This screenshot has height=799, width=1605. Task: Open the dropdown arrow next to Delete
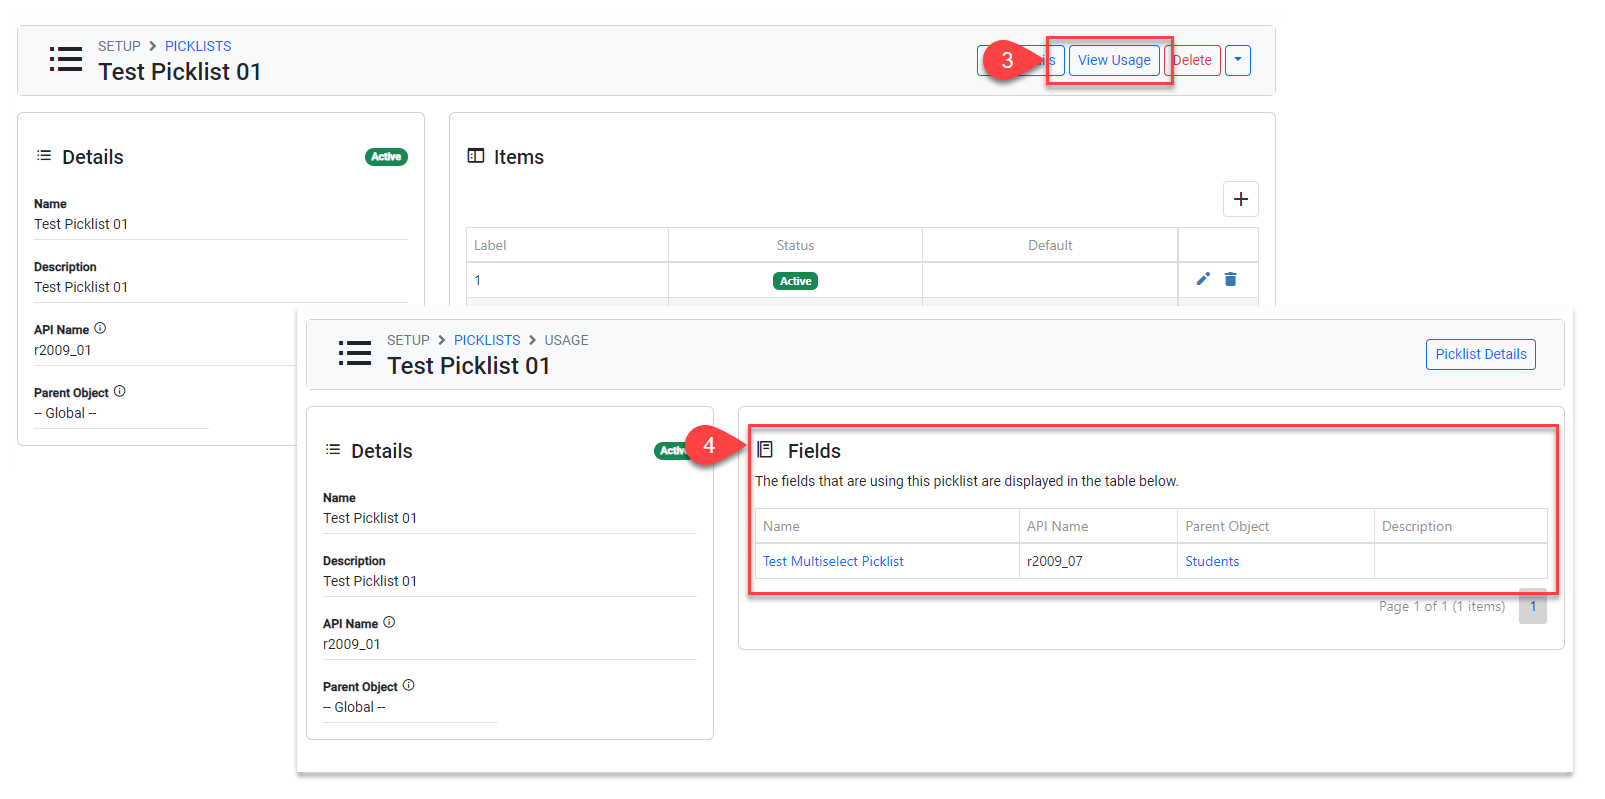[1238, 60]
